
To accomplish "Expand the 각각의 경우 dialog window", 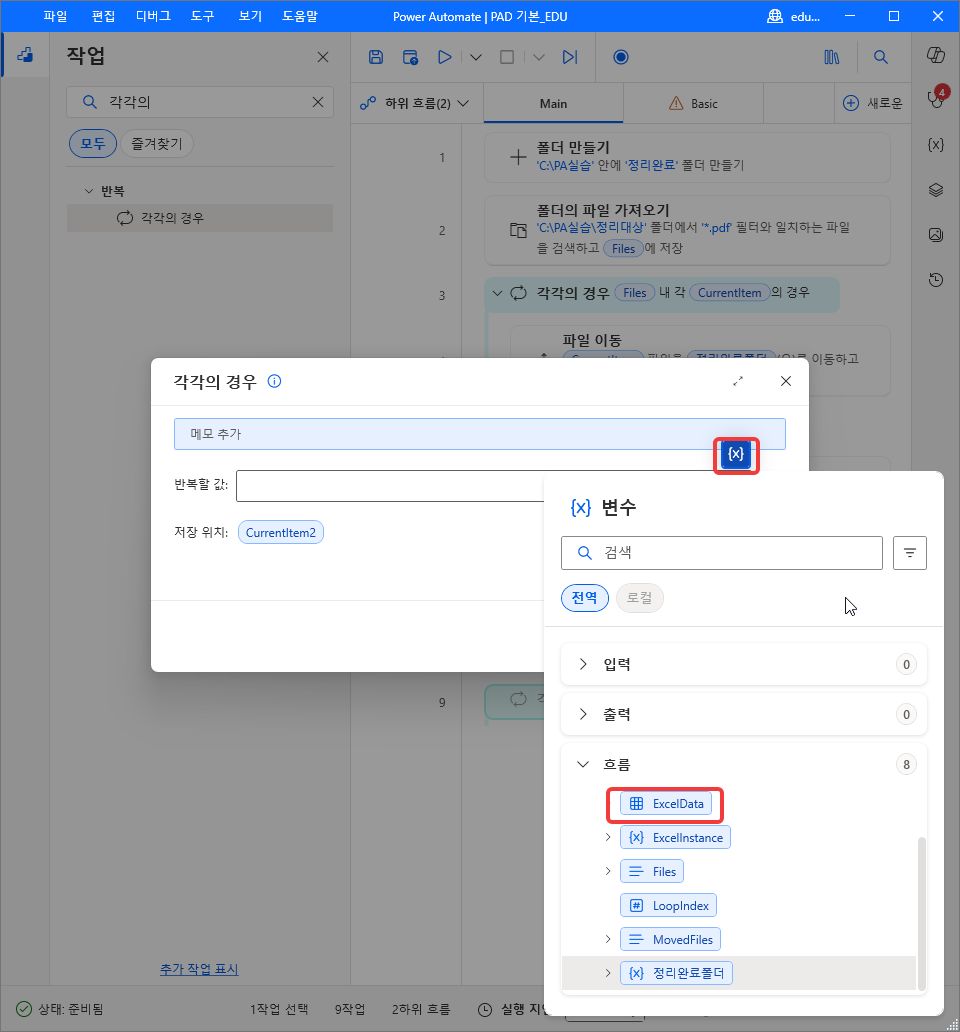I will click(x=738, y=381).
